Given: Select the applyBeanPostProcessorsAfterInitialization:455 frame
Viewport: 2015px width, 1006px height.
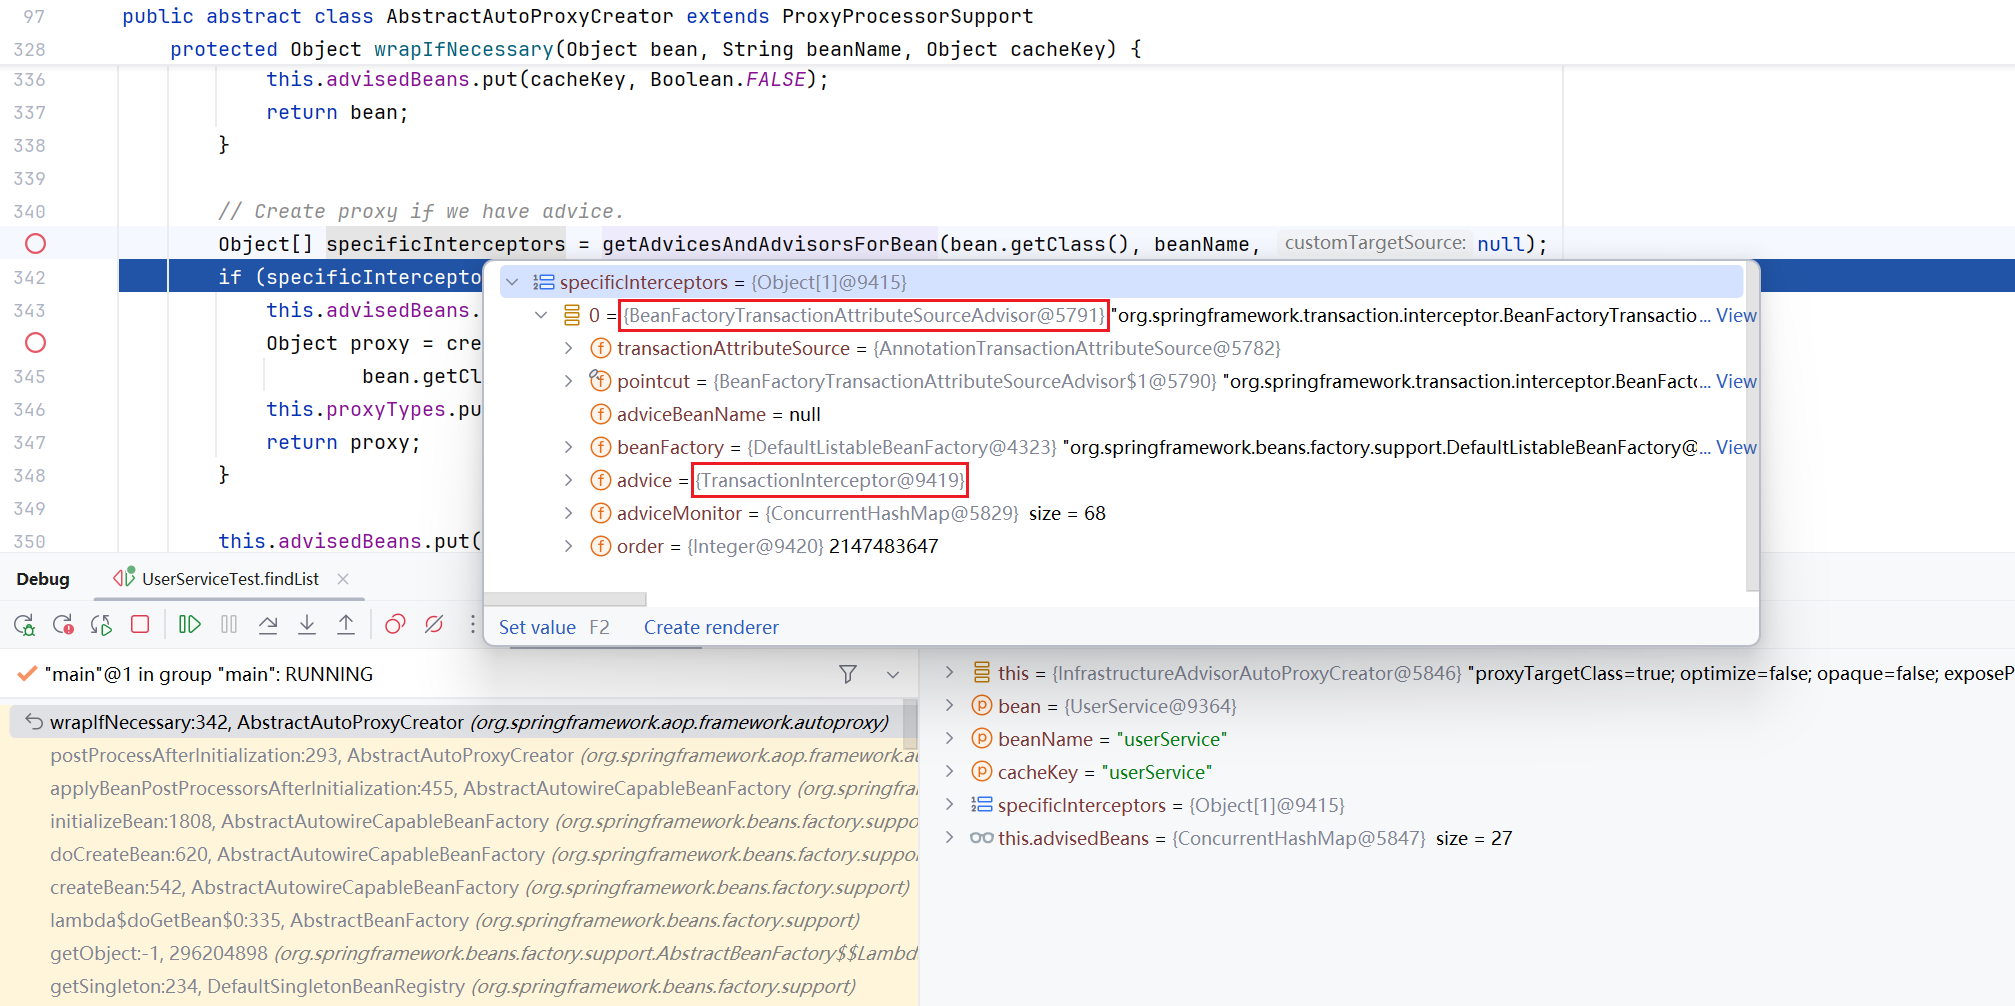Looking at the screenshot, I should click(x=460, y=788).
